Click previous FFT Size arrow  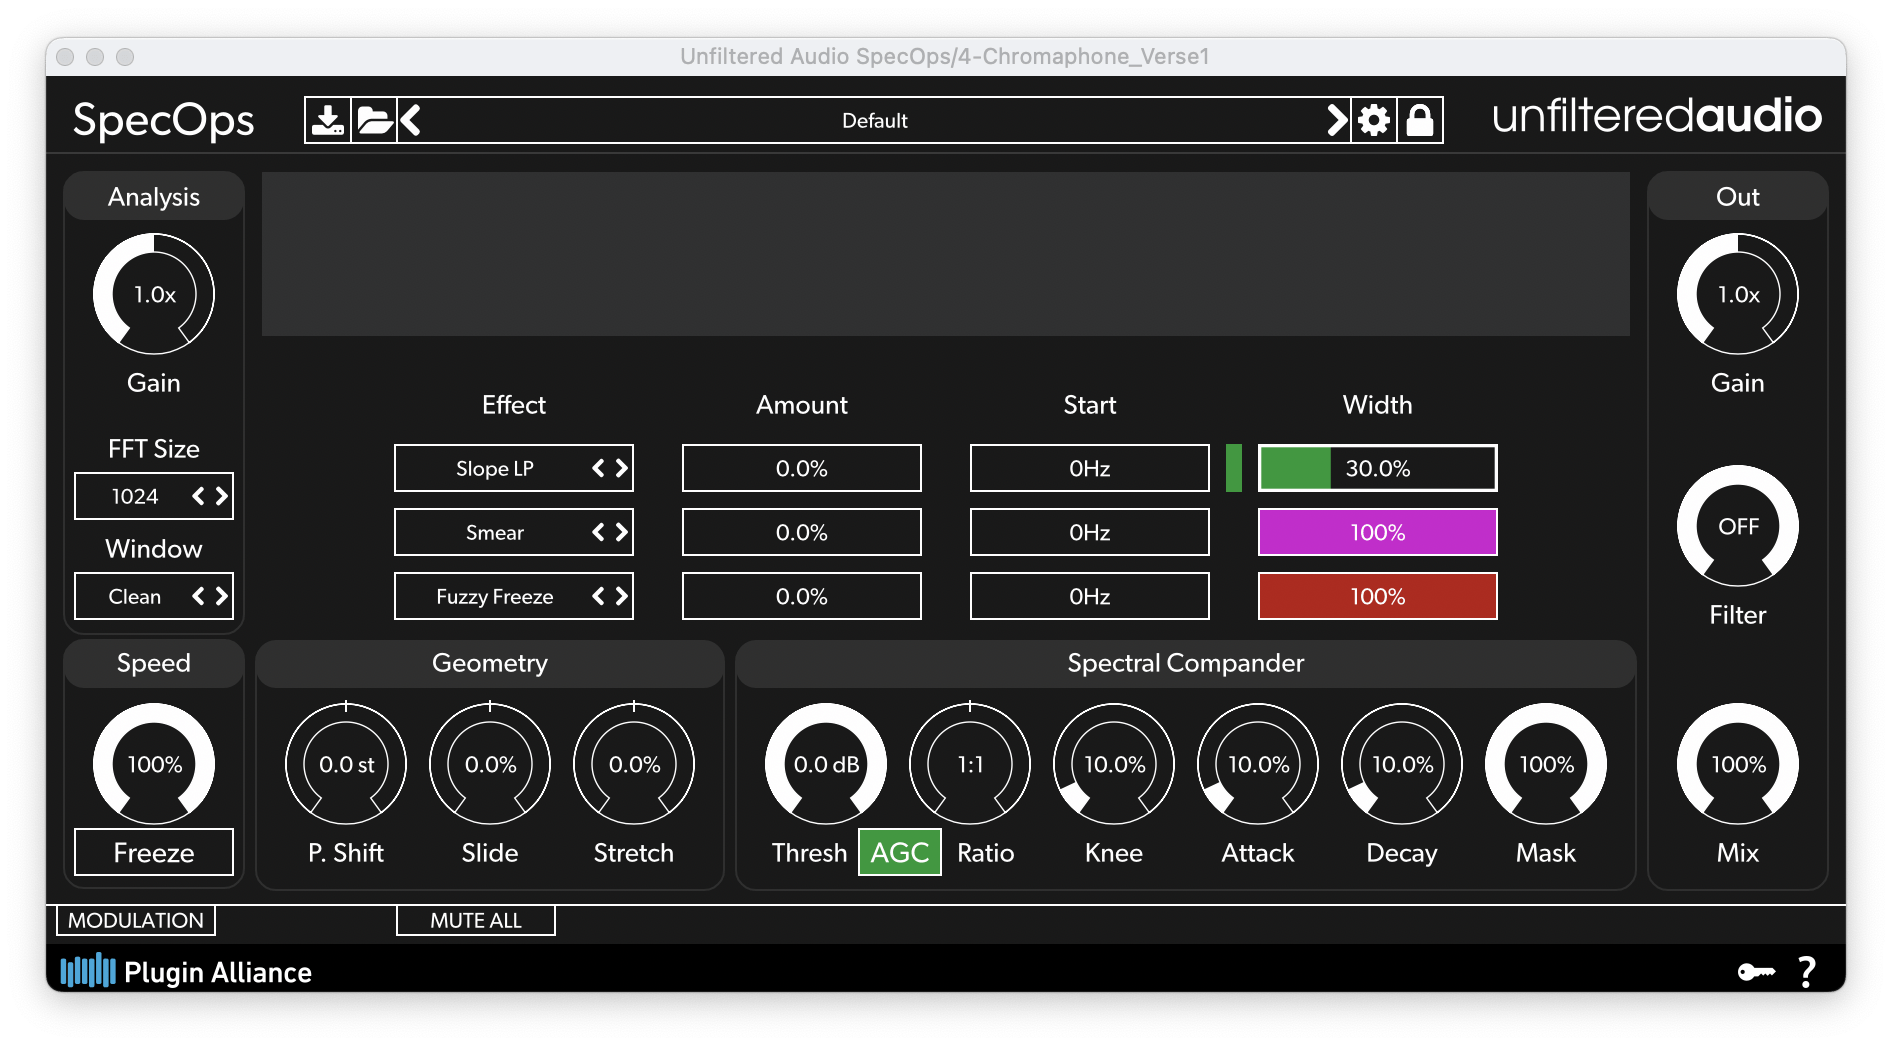(x=198, y=496)
